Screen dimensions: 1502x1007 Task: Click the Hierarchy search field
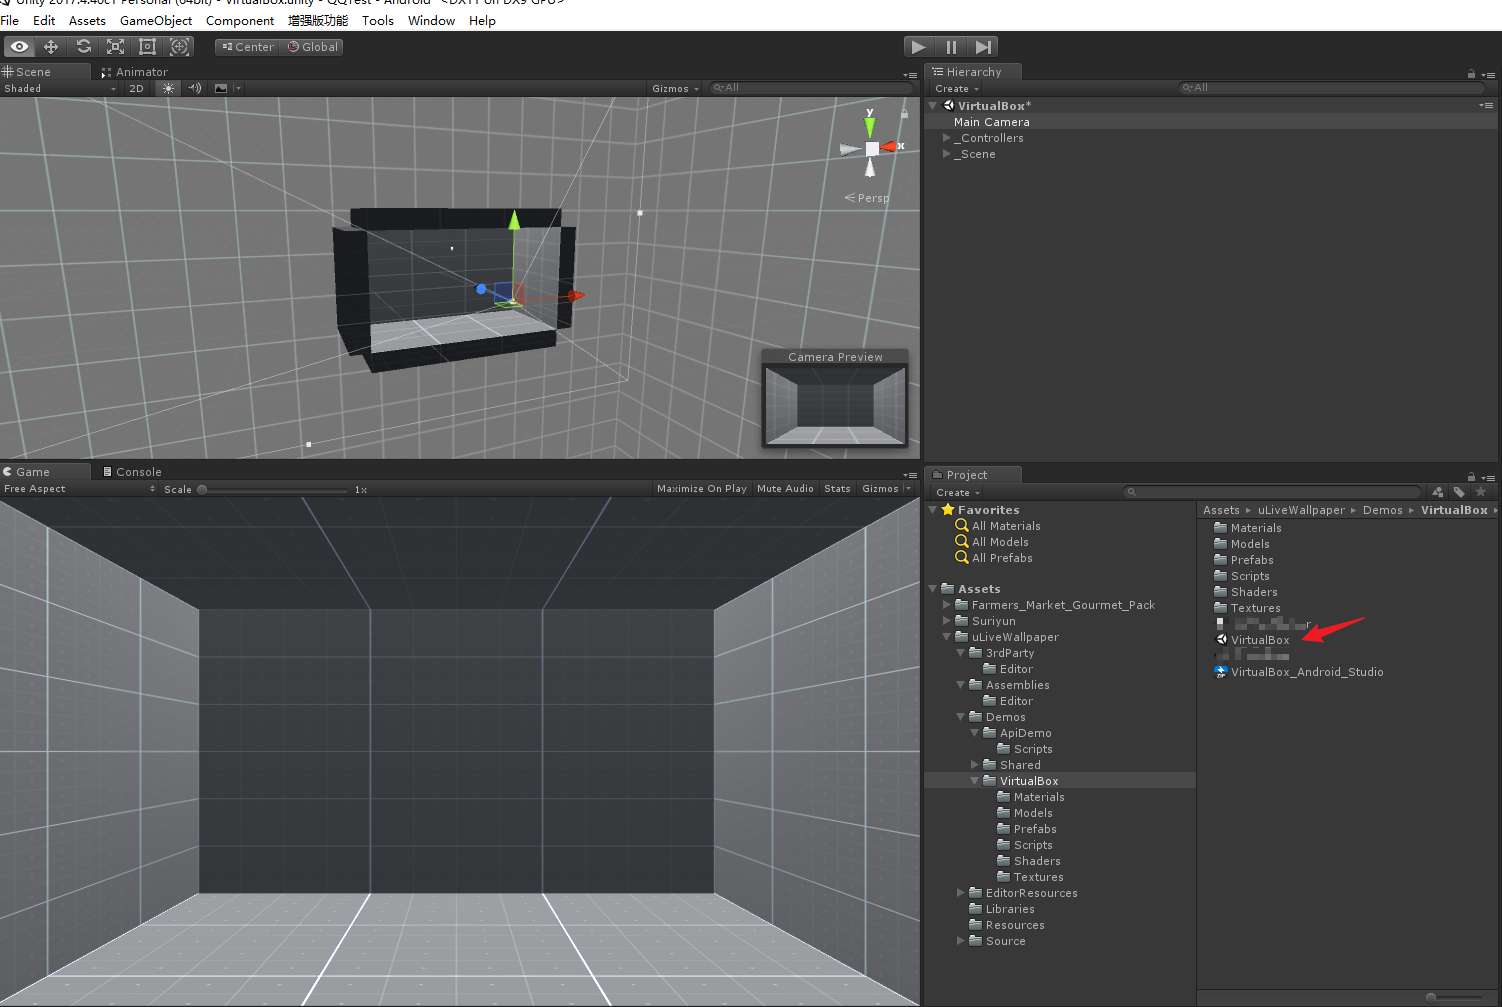tap(1330, 88)
